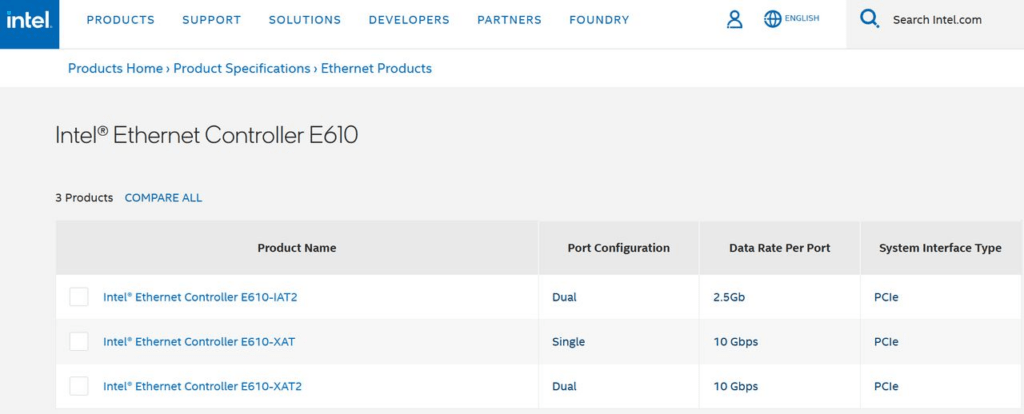Open Intel Ethernet Controller E610-XAT link

coord(199,342)
